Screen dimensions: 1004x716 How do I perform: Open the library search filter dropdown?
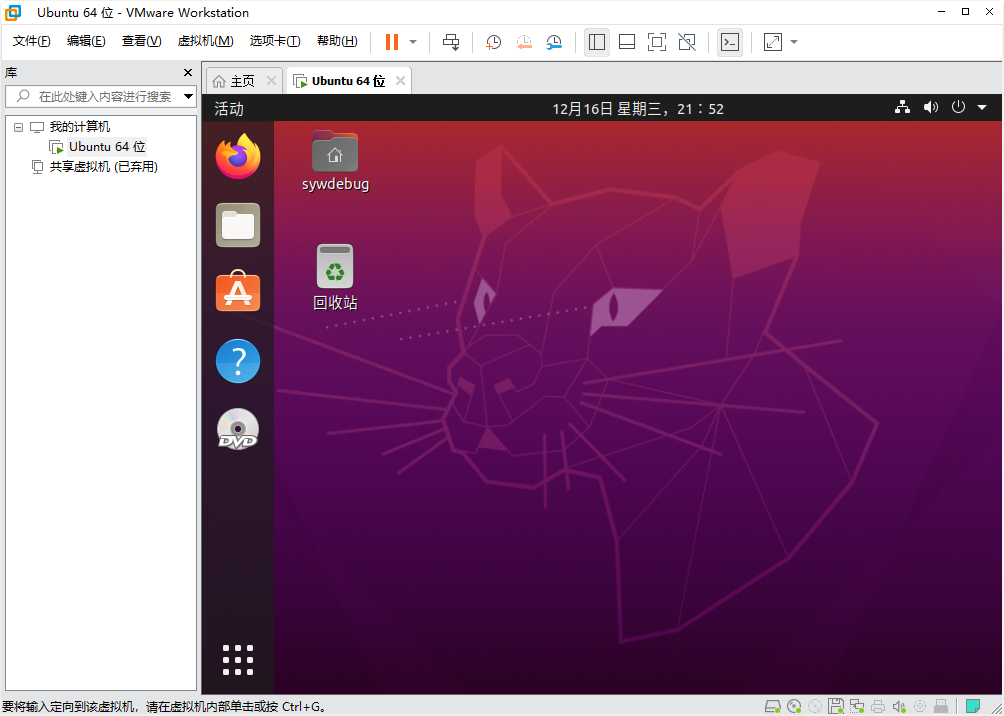(188, 97)
